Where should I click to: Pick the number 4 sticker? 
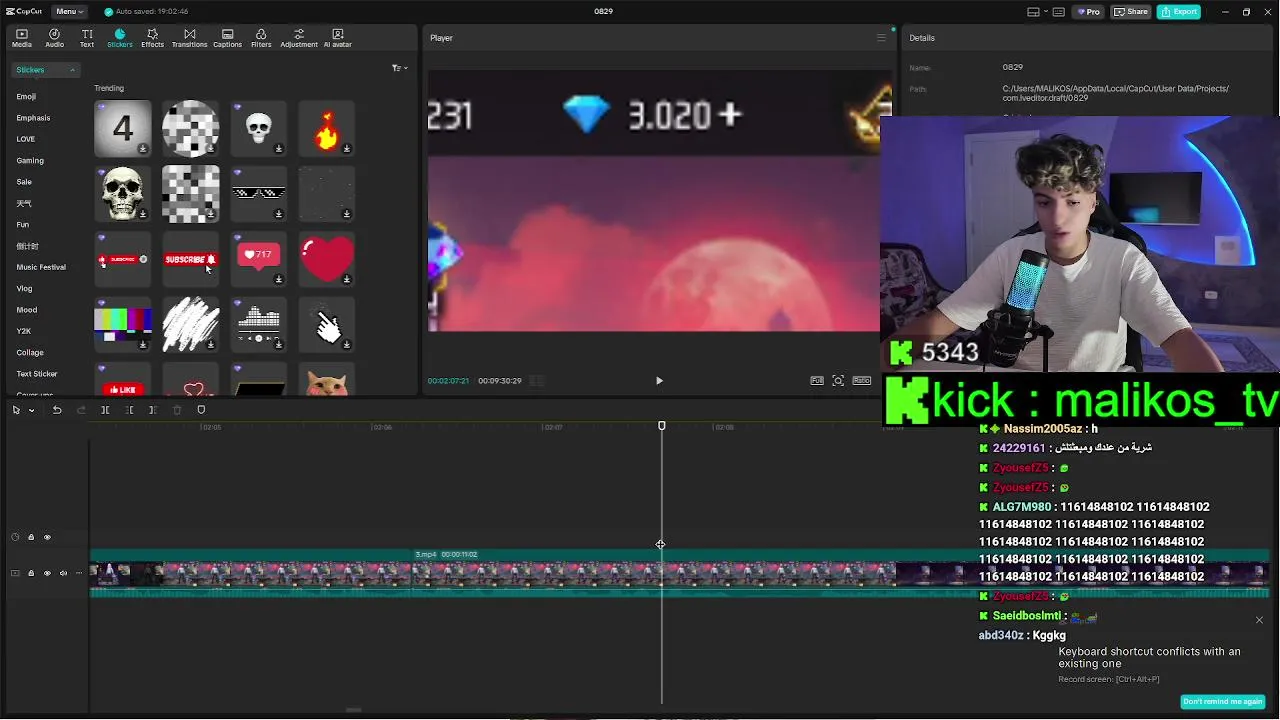tap(122, 128)
